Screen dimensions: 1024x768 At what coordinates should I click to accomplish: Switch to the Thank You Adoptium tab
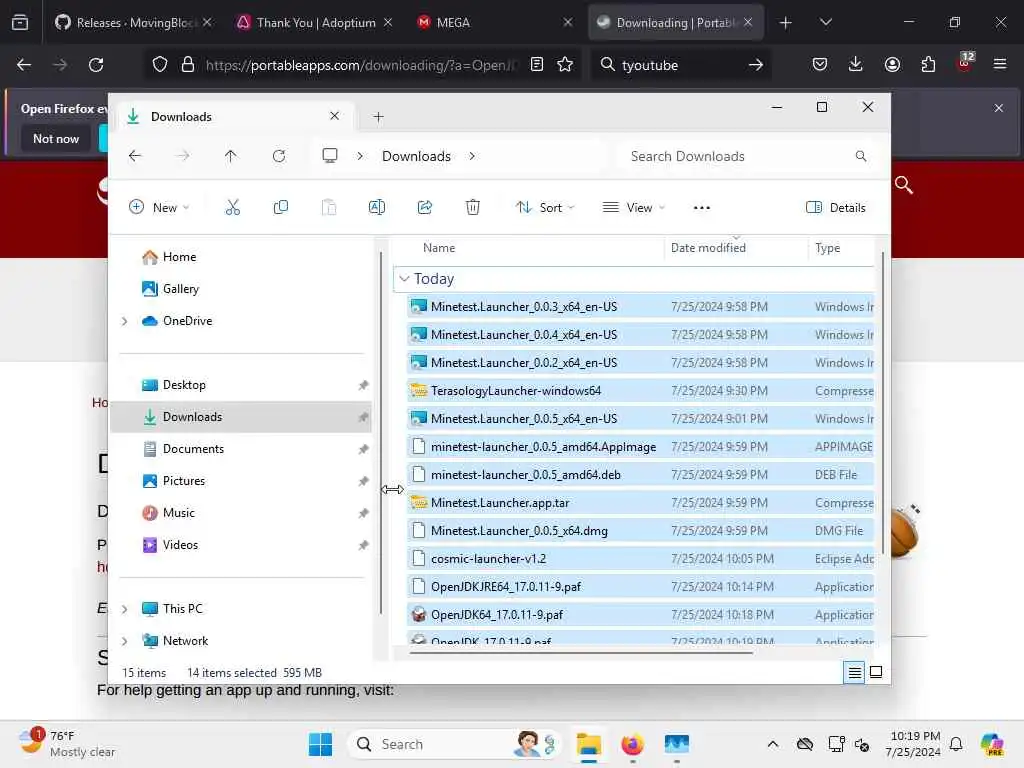tap(315, 23)
